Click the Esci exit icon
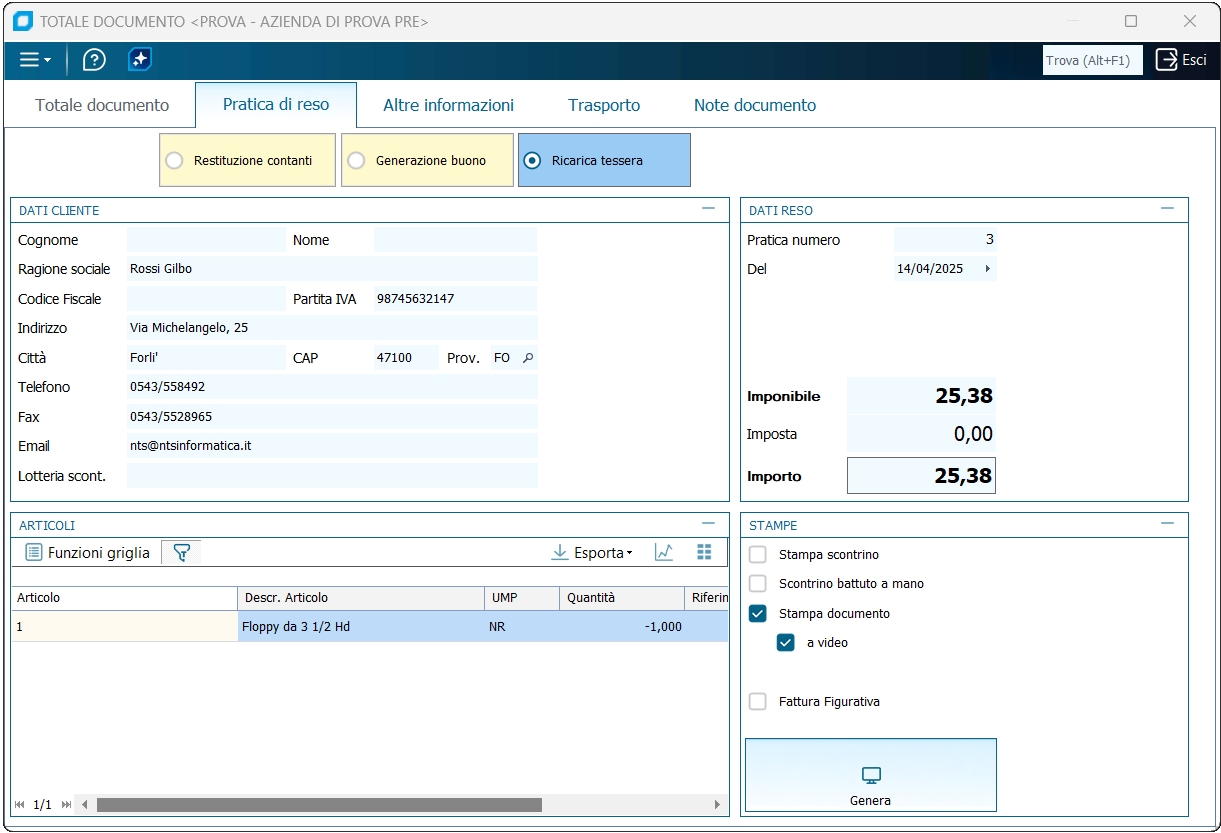The width and height of the screenshot is (1221, 833). point(1167,60)
